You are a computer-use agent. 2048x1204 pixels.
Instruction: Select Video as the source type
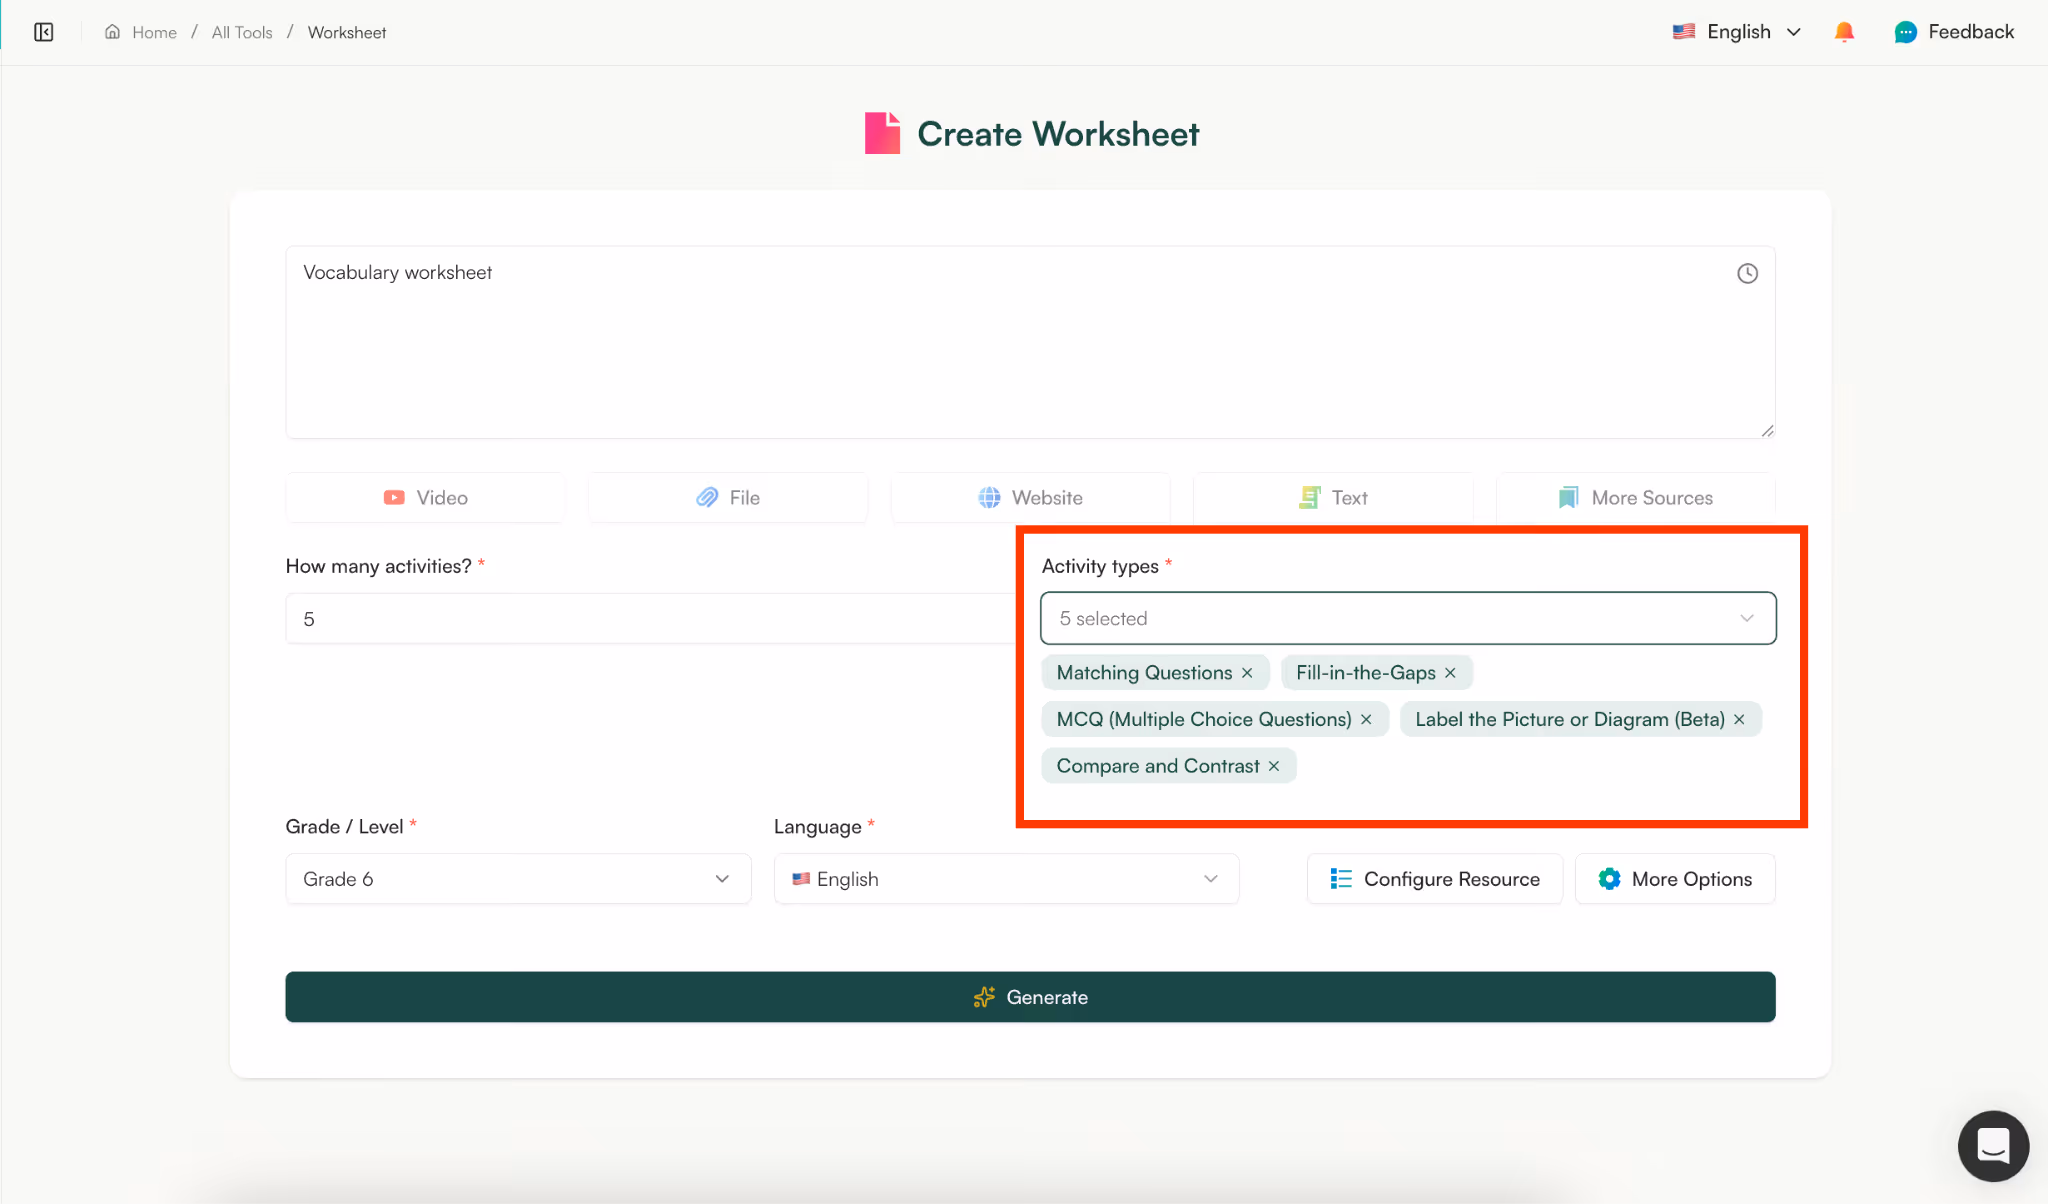point(424,497)
